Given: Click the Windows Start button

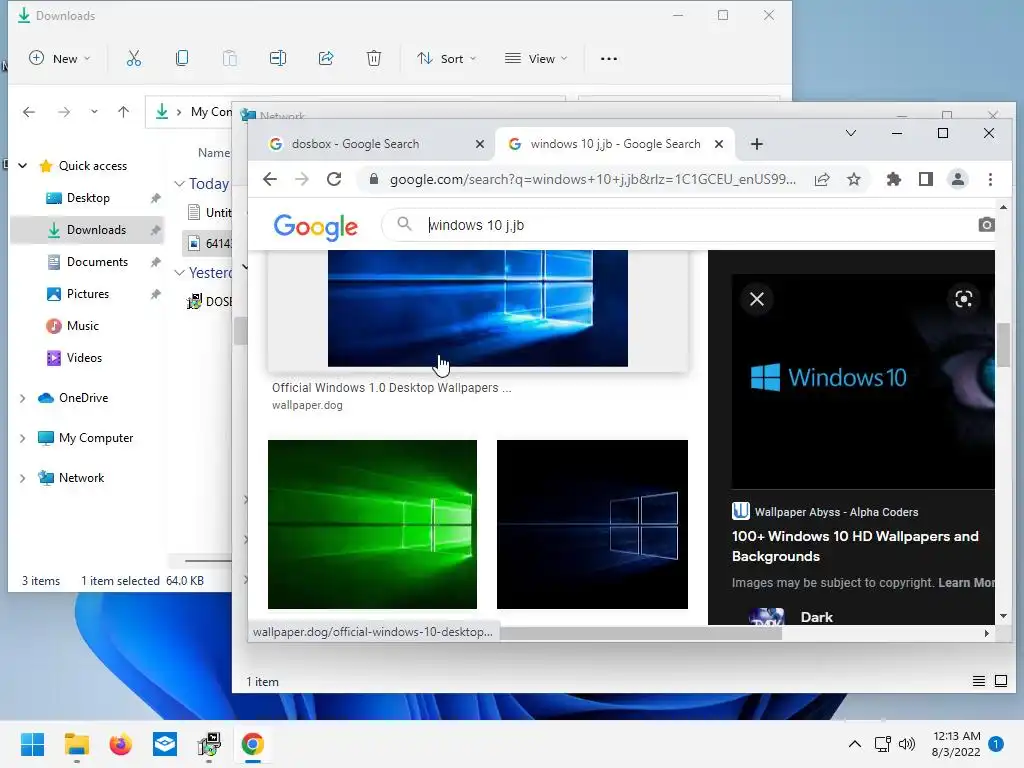Looking at the screenshot, I should (33, 744).
